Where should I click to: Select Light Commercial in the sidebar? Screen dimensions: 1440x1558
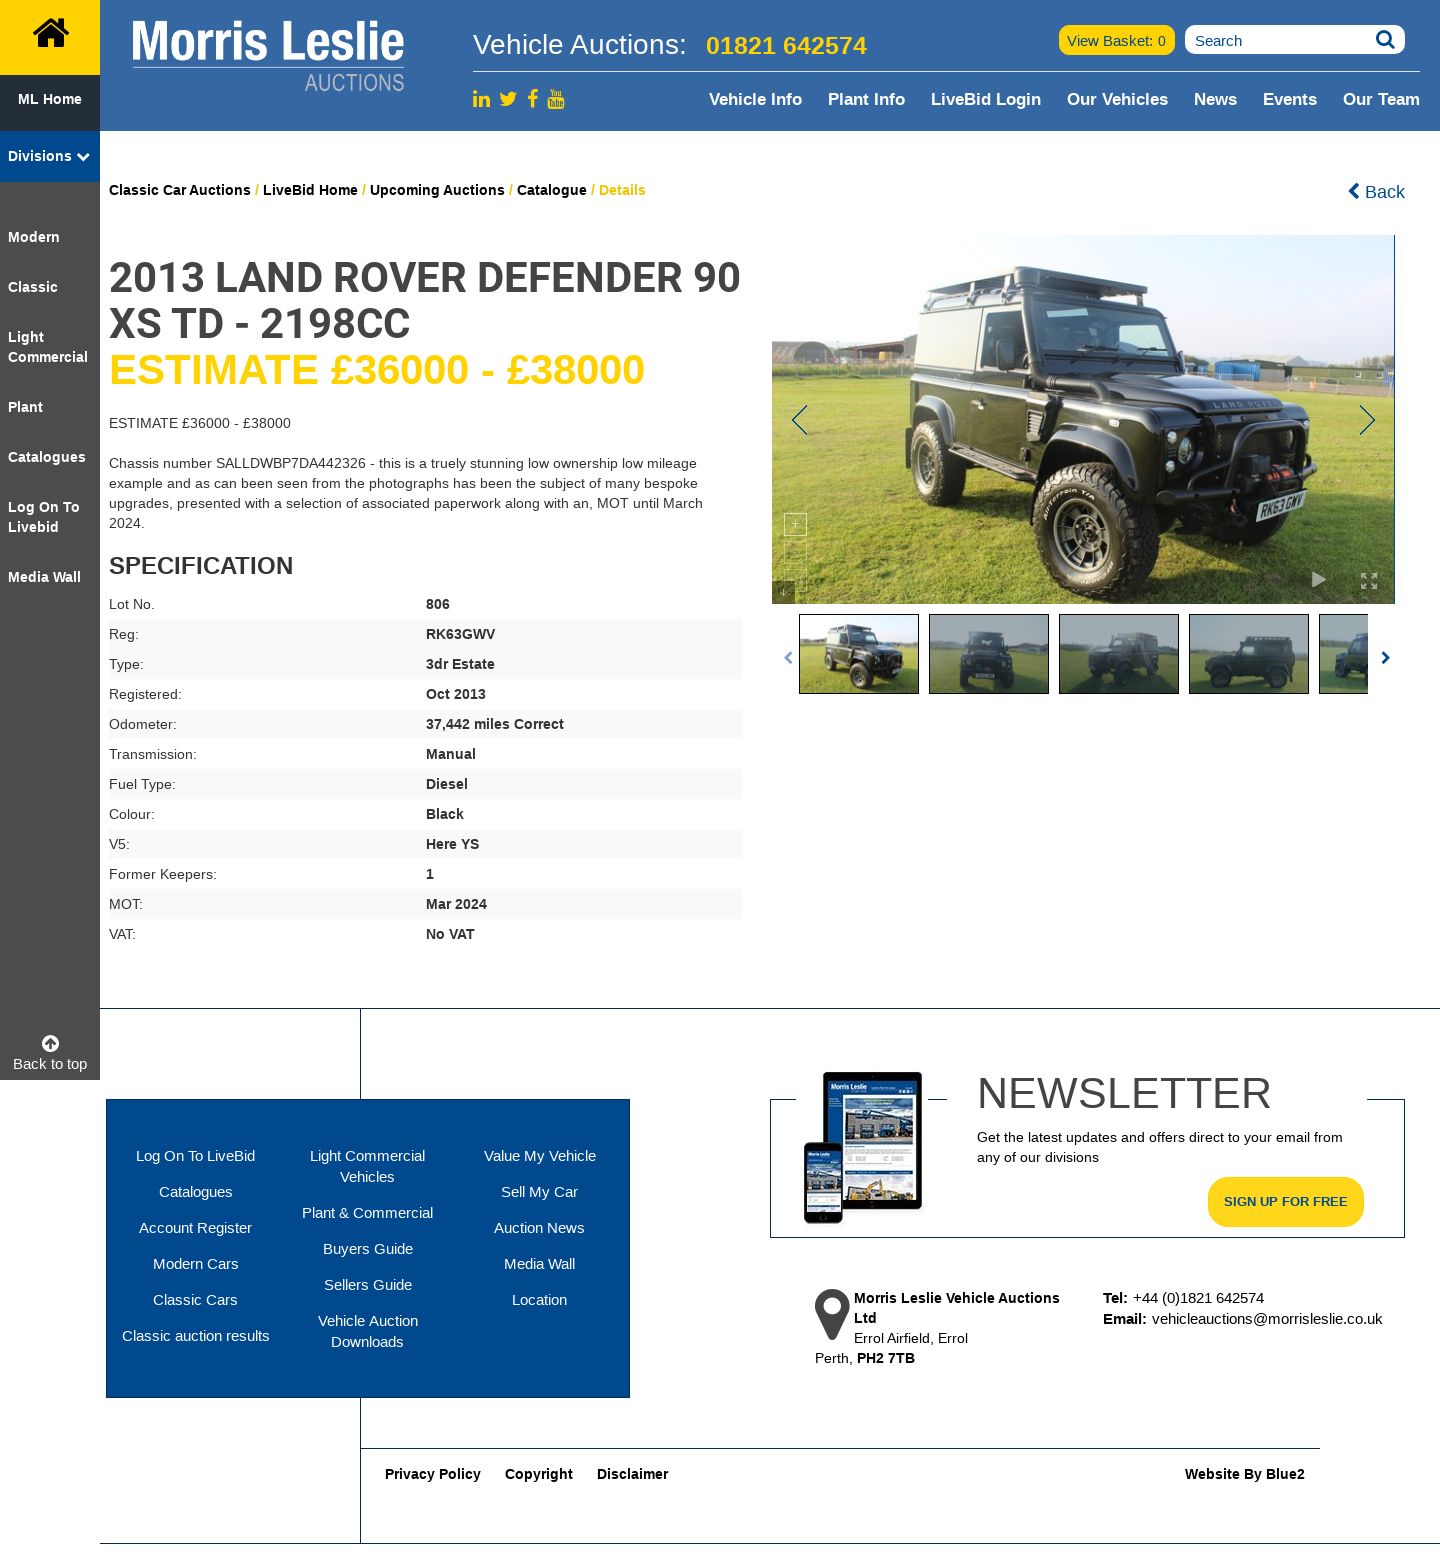point(47,347)
